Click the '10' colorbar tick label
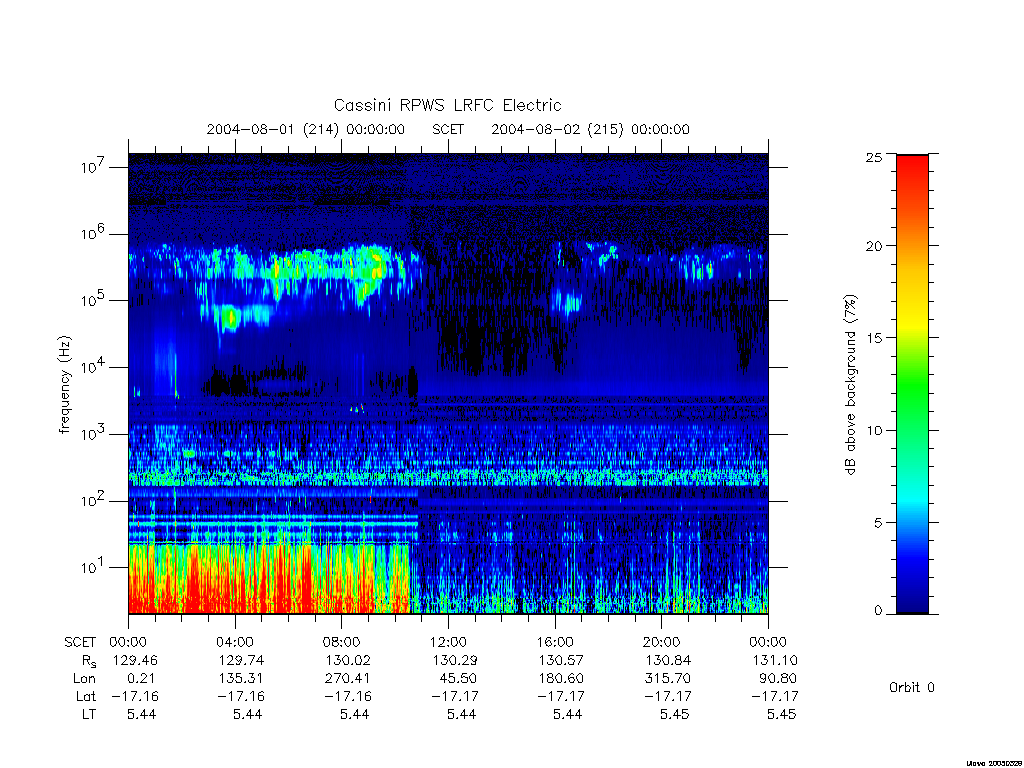Image resolution: width=1024 pixels, height=768 pixels. [x=874, y=430]
